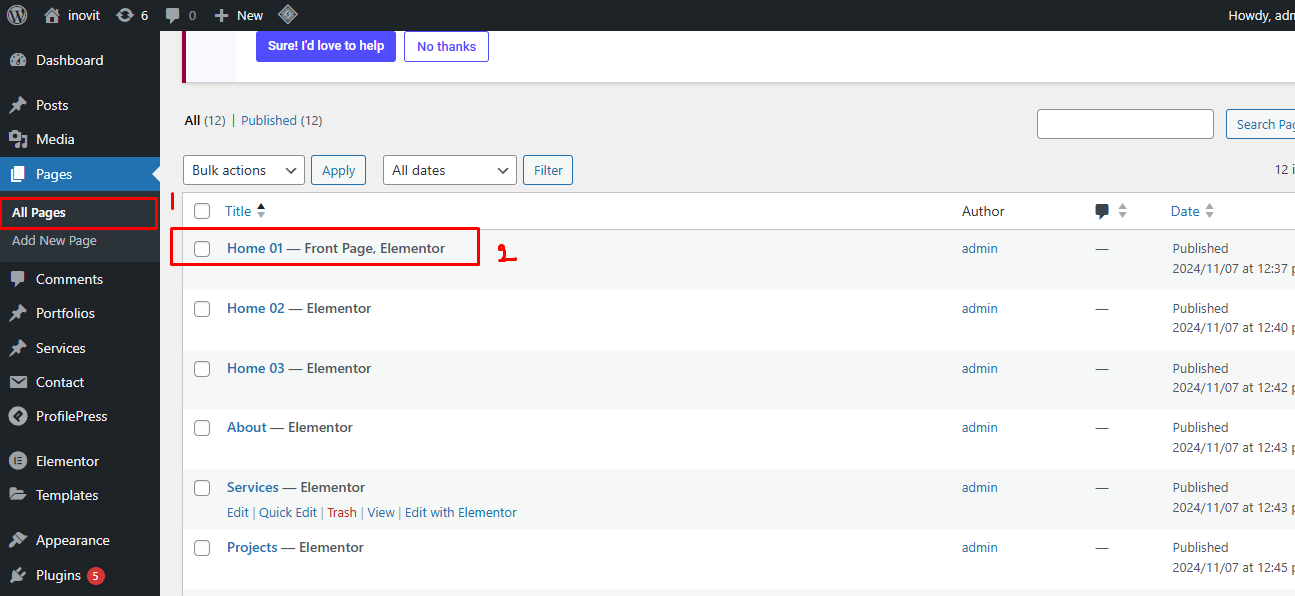Click the Apply button
1295x596 pixels.
click(x=338, y=170)
